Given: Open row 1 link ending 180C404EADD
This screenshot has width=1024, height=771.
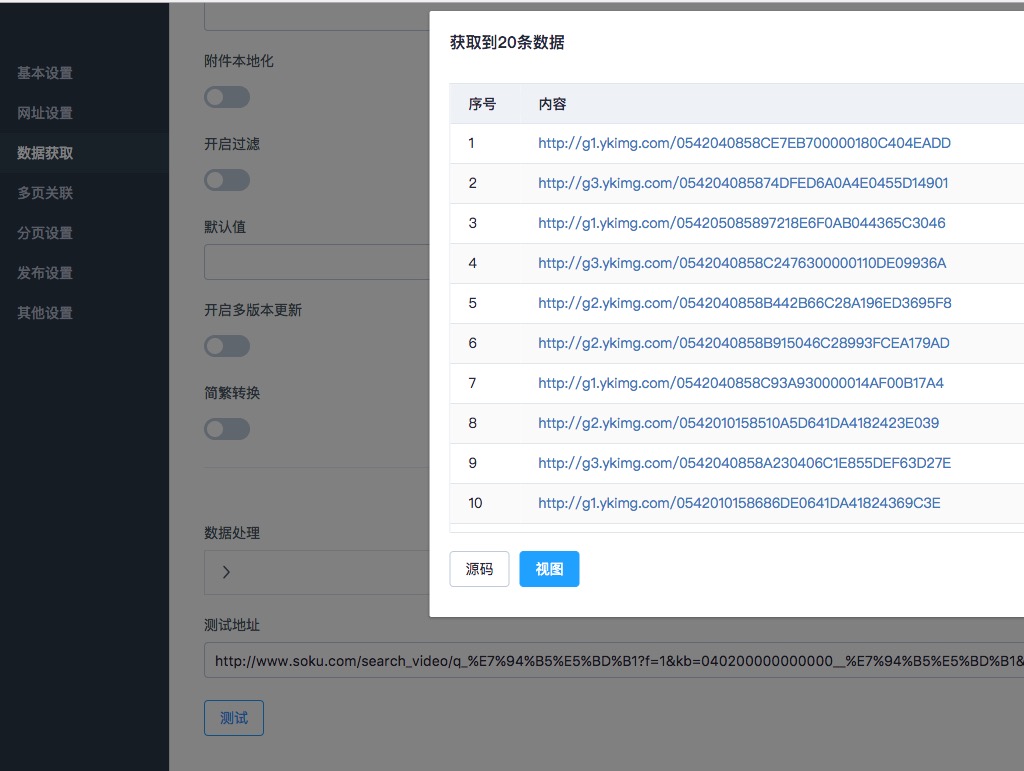Looking at the screenshot, I should click(744, 143).
